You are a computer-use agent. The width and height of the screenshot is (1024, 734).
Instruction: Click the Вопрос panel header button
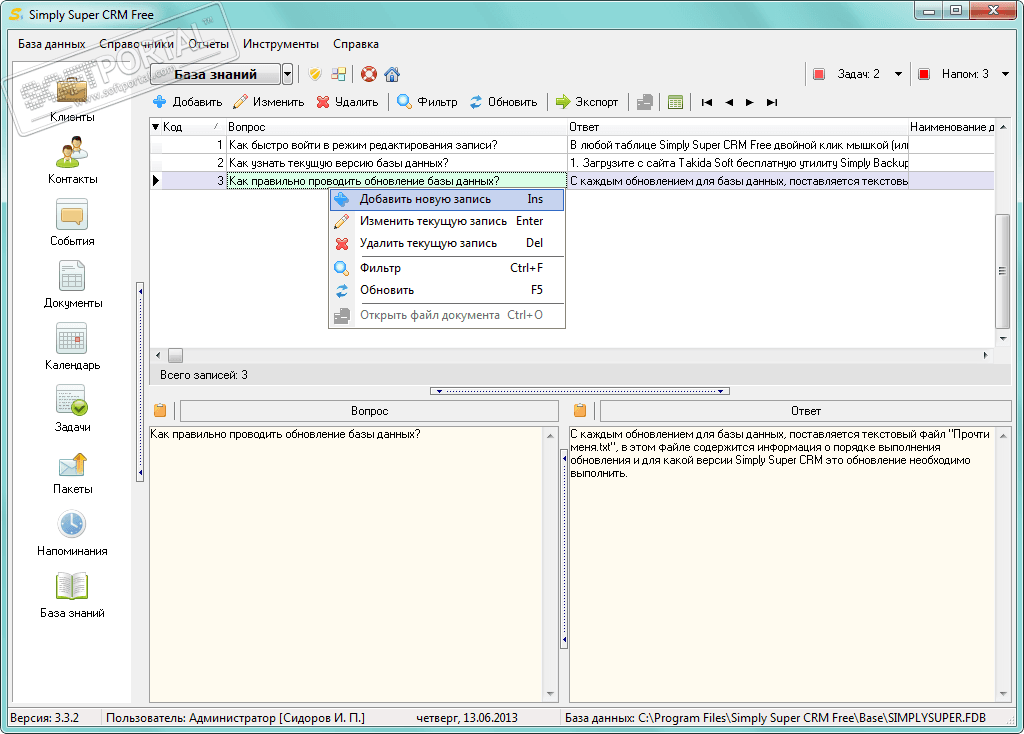point(370,411)
